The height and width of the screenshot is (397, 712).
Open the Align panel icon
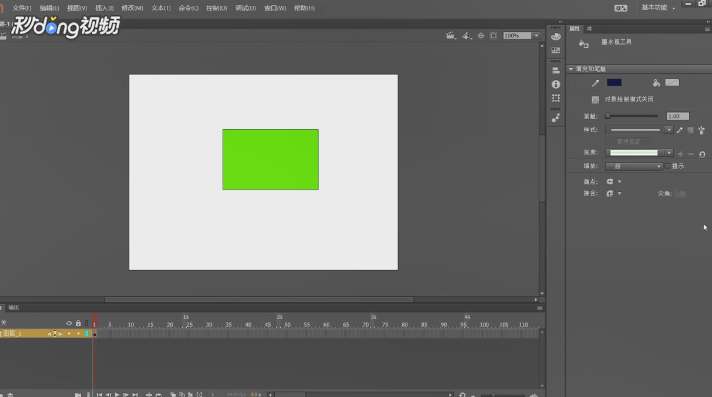click(556, 71)
